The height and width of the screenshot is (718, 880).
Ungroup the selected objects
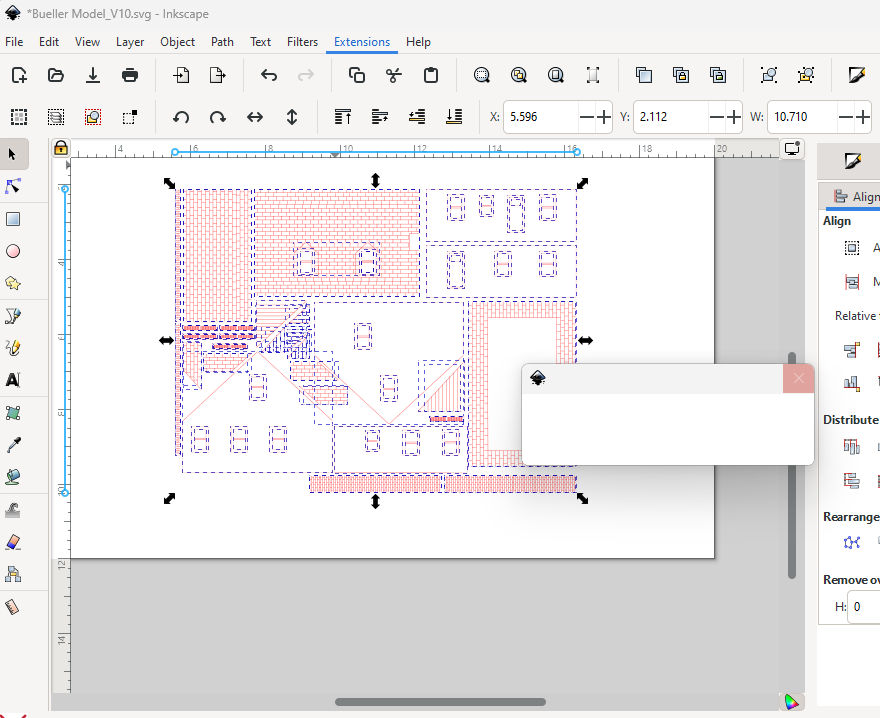pyautogui.click(x=806, y=75)
